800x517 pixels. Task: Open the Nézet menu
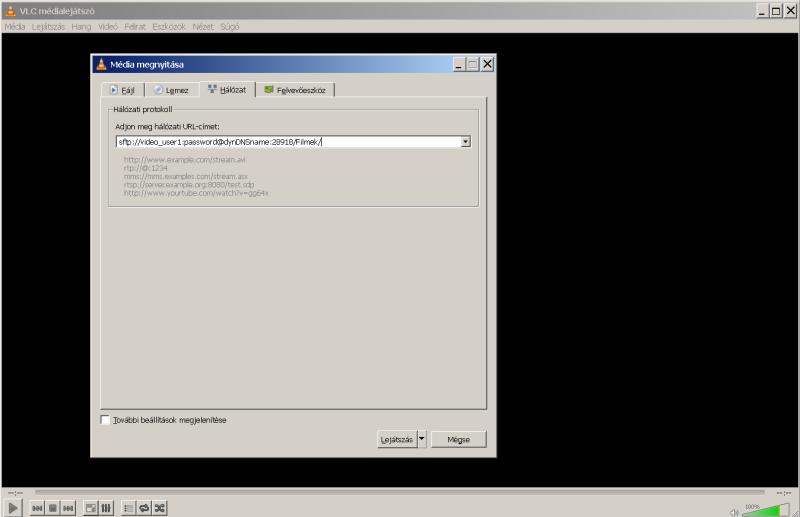pos(203,27)
